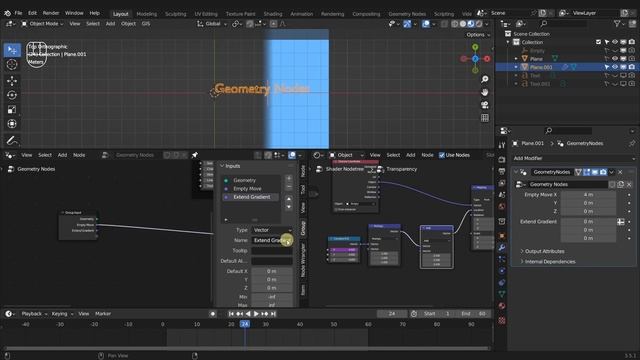The width and height of the screenshot is (640, 360).
Task: Click the Empty Move X value field
Action: pos(588,195)
